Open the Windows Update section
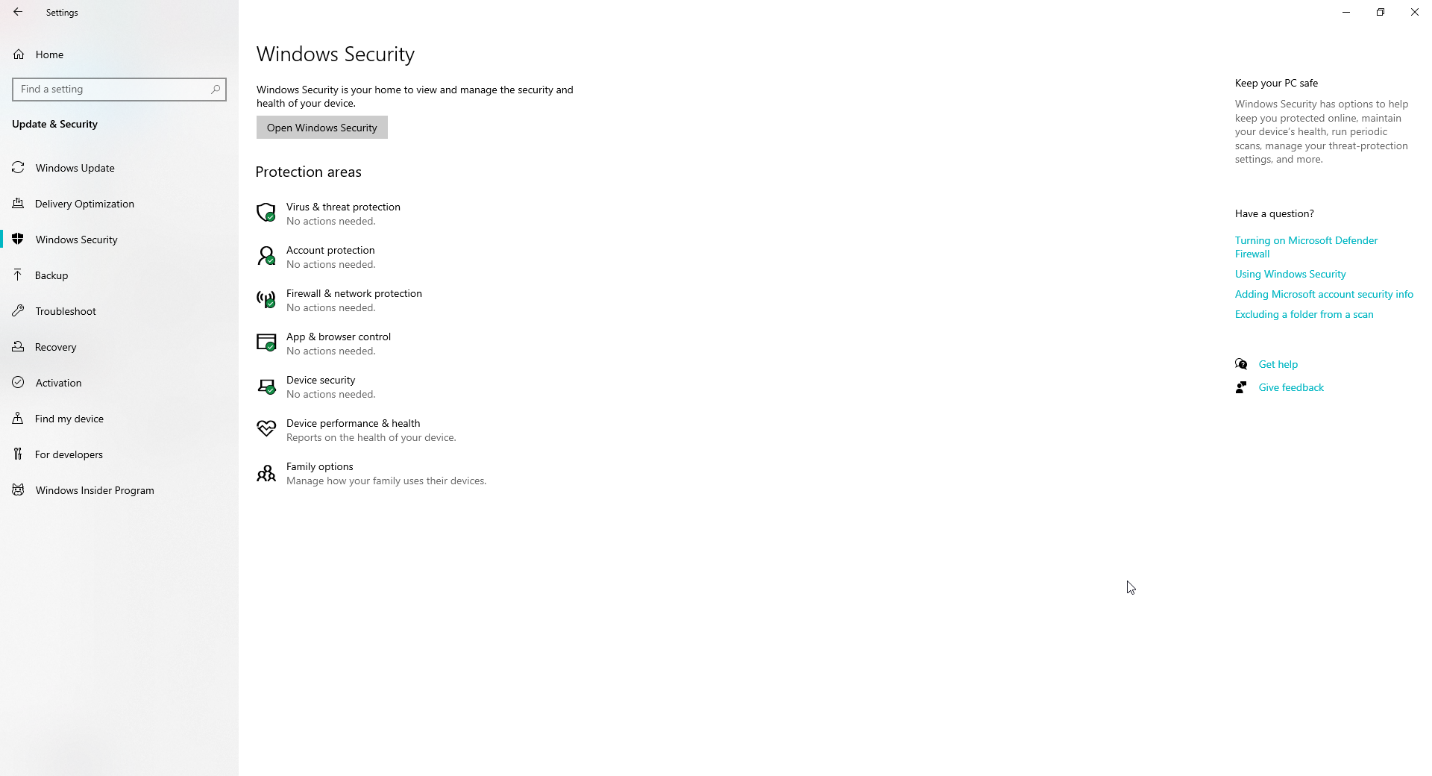 [75, 168]
